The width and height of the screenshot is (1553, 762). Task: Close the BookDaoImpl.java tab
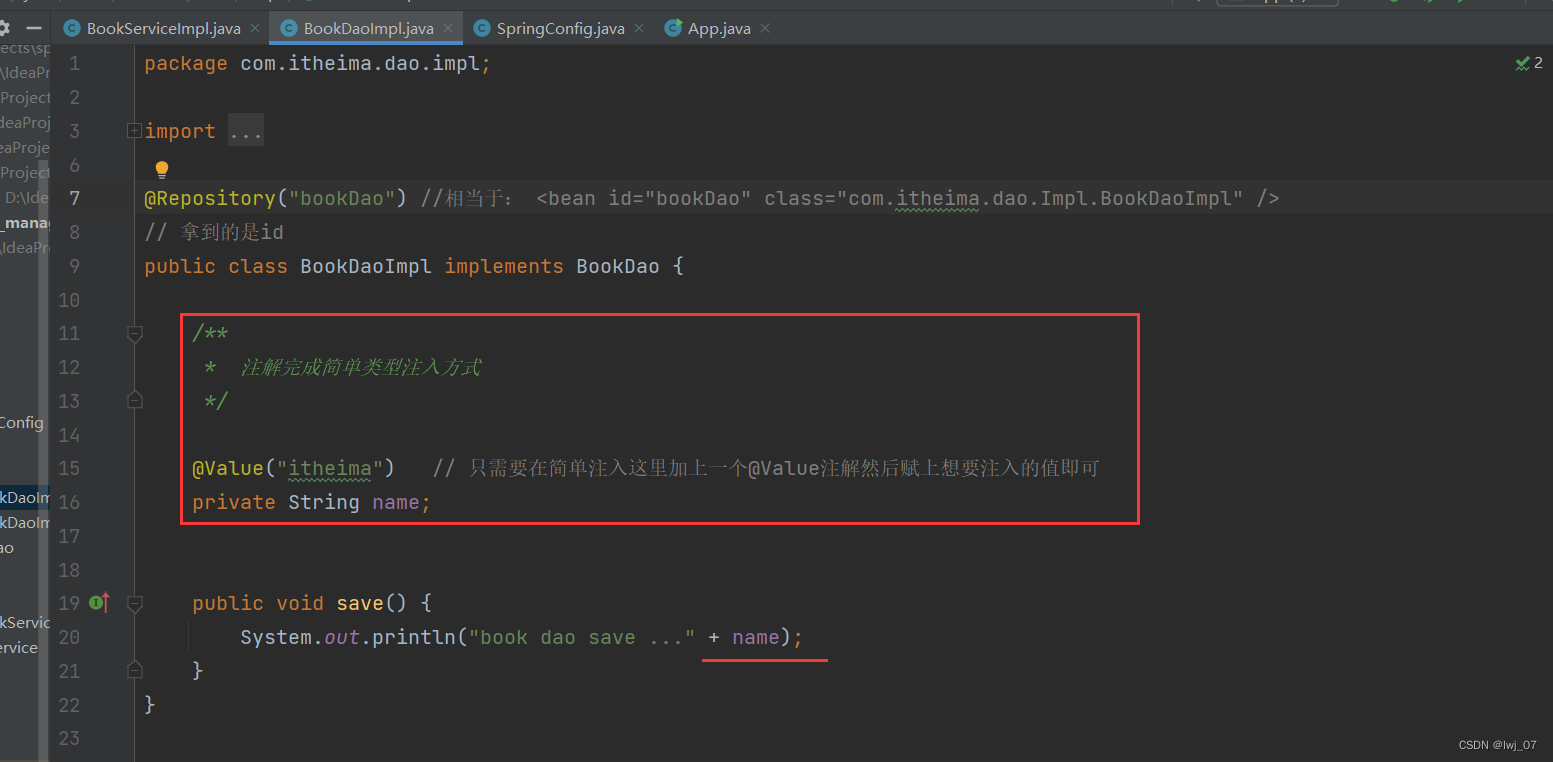[x=447, y=28]
